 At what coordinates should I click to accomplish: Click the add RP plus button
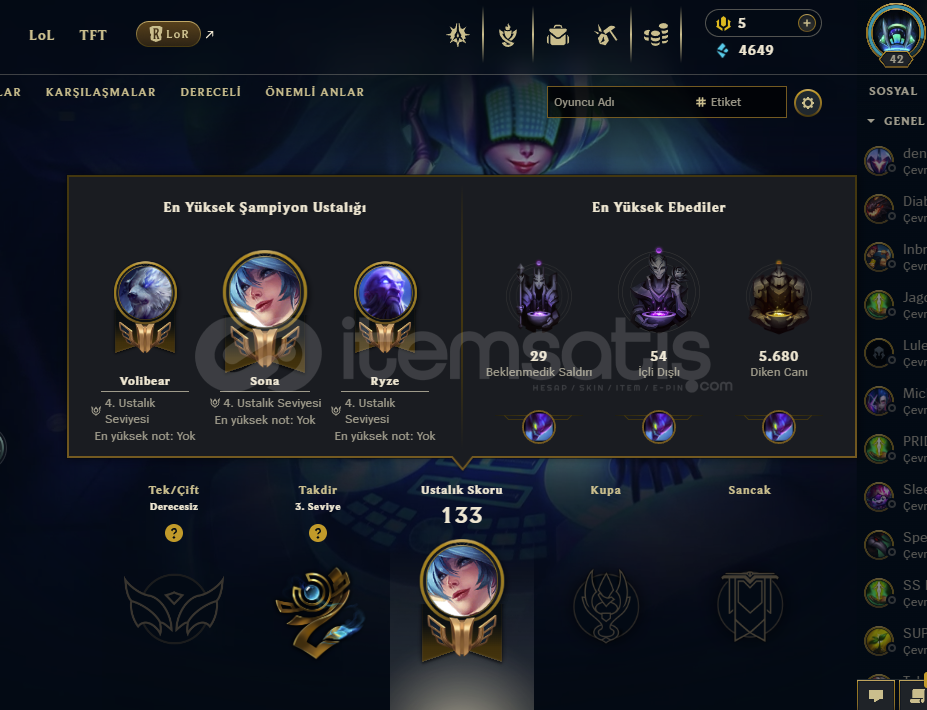pos(806,23)
